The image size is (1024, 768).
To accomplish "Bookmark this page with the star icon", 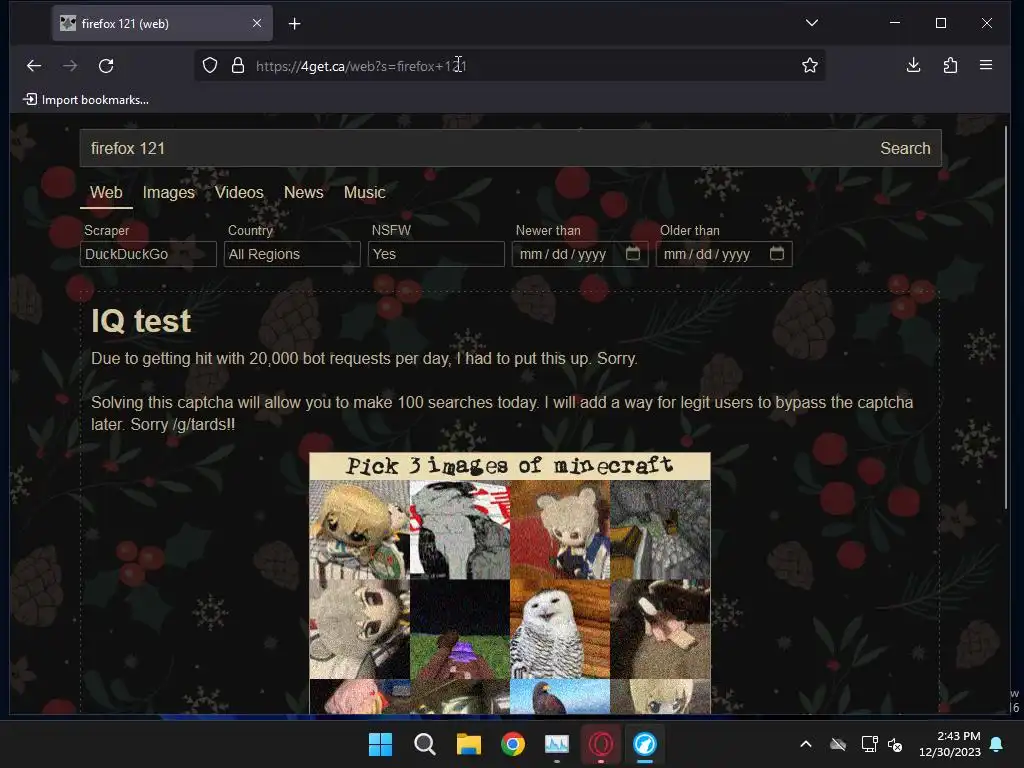I will click(810, 65).
